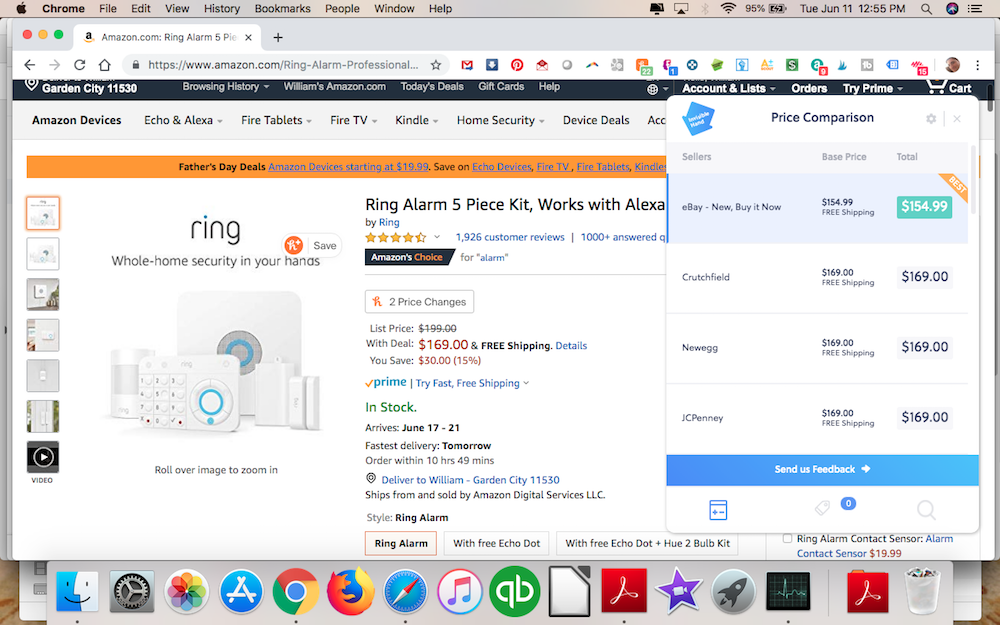Screen dimensions: 1000x625
Task: Open Spotlight search in menu bar
Action: coord(926,8)
